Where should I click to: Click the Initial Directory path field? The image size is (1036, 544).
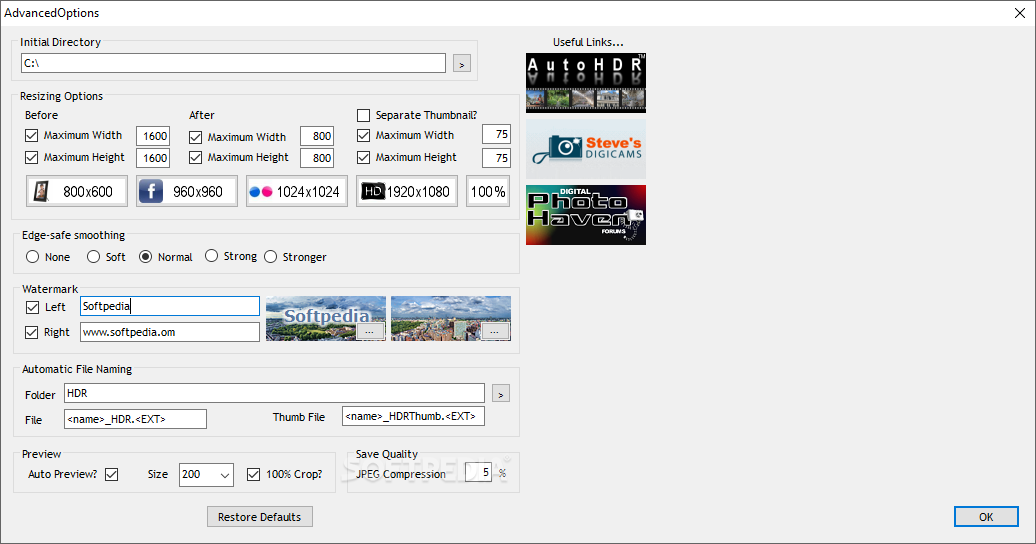coord(233,63)
